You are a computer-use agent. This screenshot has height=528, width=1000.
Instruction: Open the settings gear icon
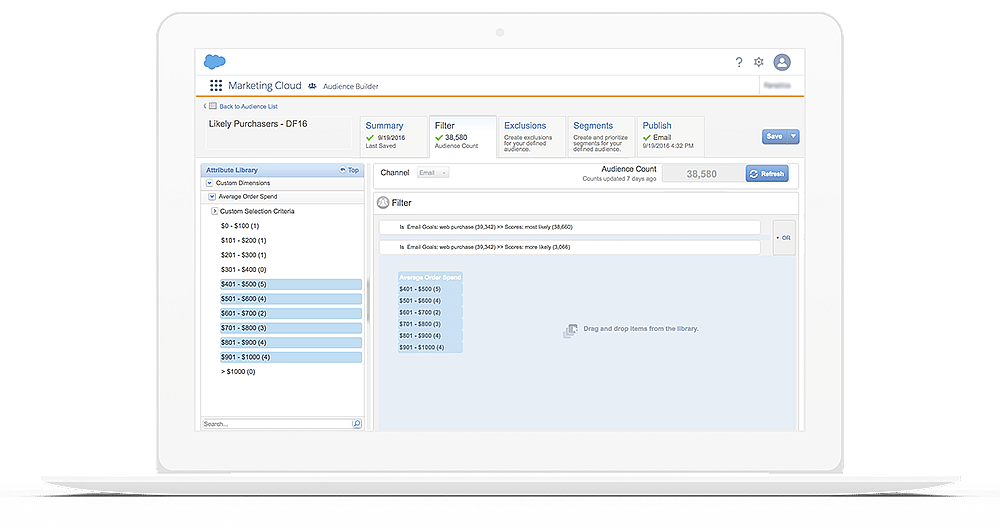[x=759, y=62]
